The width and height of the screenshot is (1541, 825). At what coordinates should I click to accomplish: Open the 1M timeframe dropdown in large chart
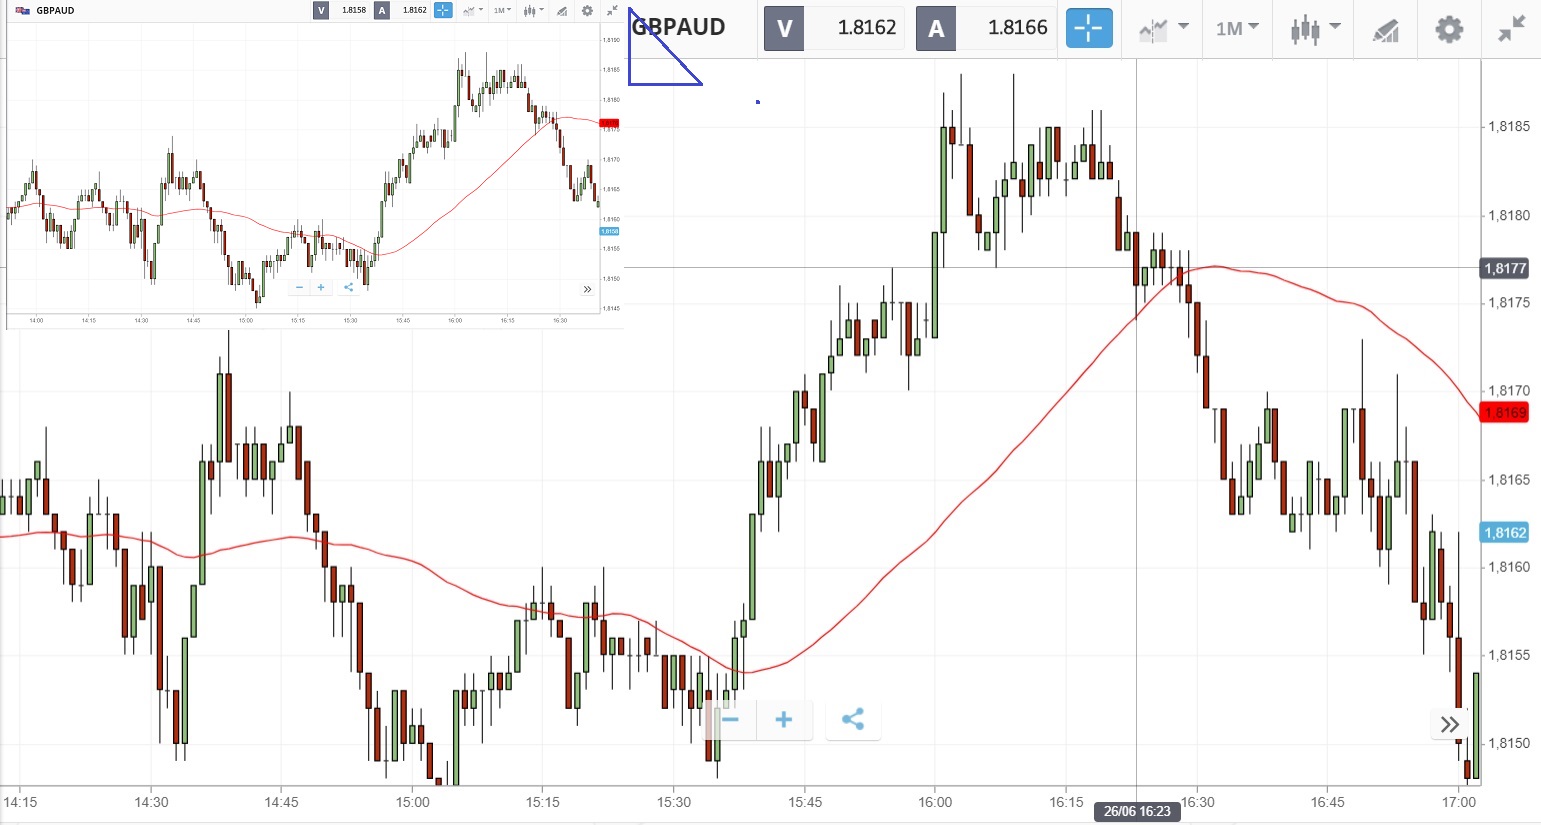(1237, 29)
